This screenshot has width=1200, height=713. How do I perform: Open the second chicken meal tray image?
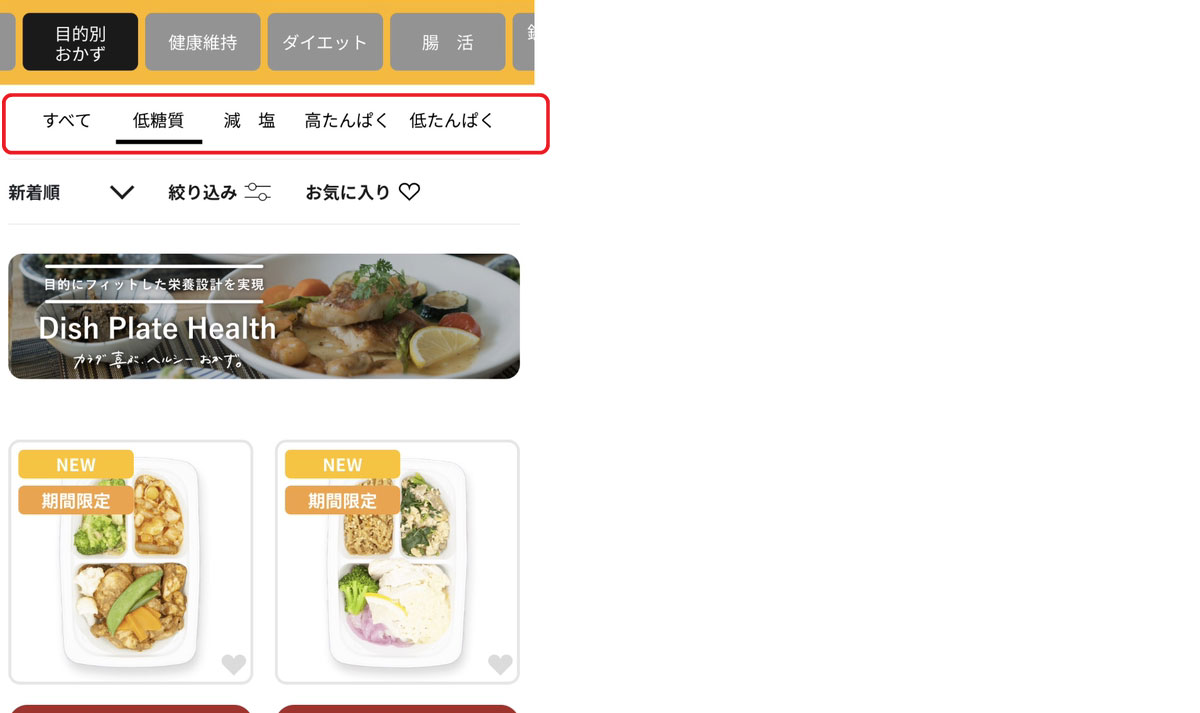point(397,563)
